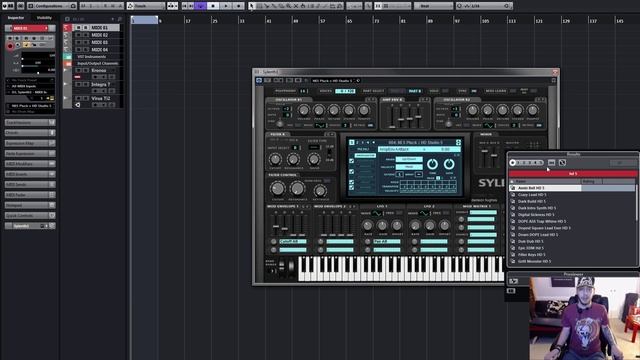
Task: Expand the Sylenth1 section in Inspector
Action: (30, 226)
